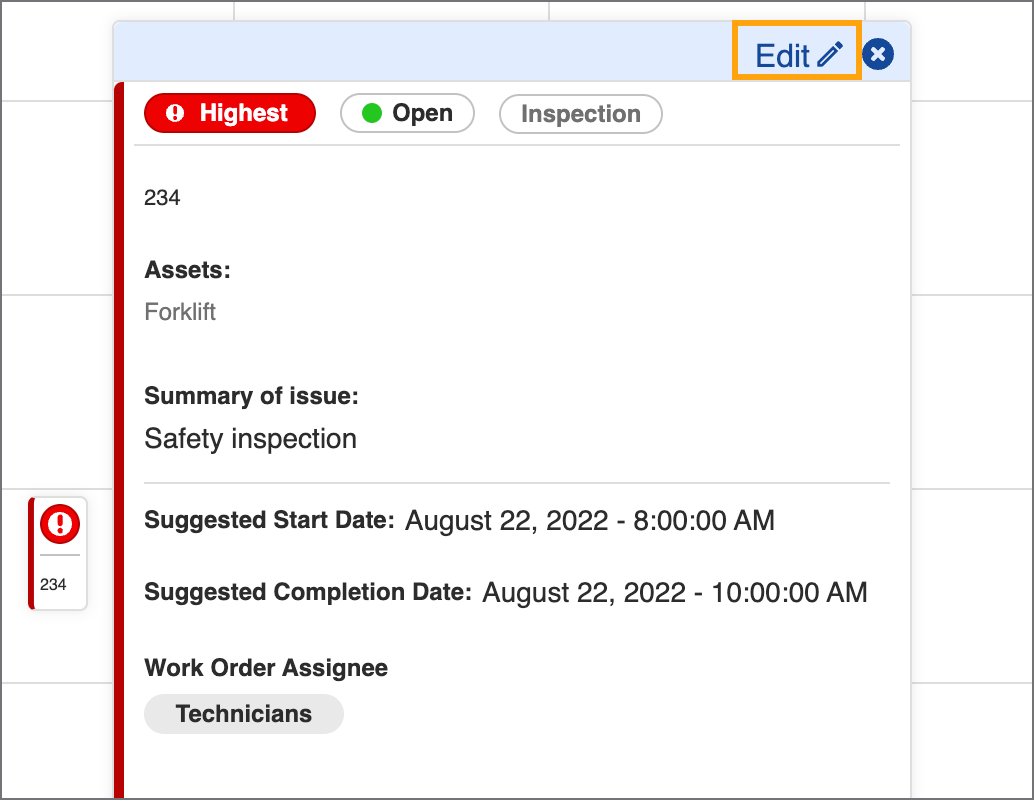Open the Forklift asset link
The width and height of the screenshot is (1034, 800).
[x=180, y=313]
